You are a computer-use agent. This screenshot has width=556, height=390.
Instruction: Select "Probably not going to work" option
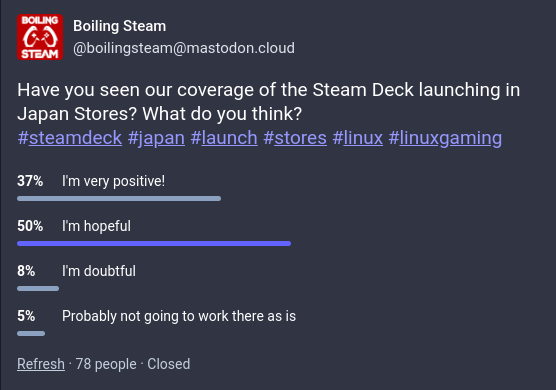[179, 316]
